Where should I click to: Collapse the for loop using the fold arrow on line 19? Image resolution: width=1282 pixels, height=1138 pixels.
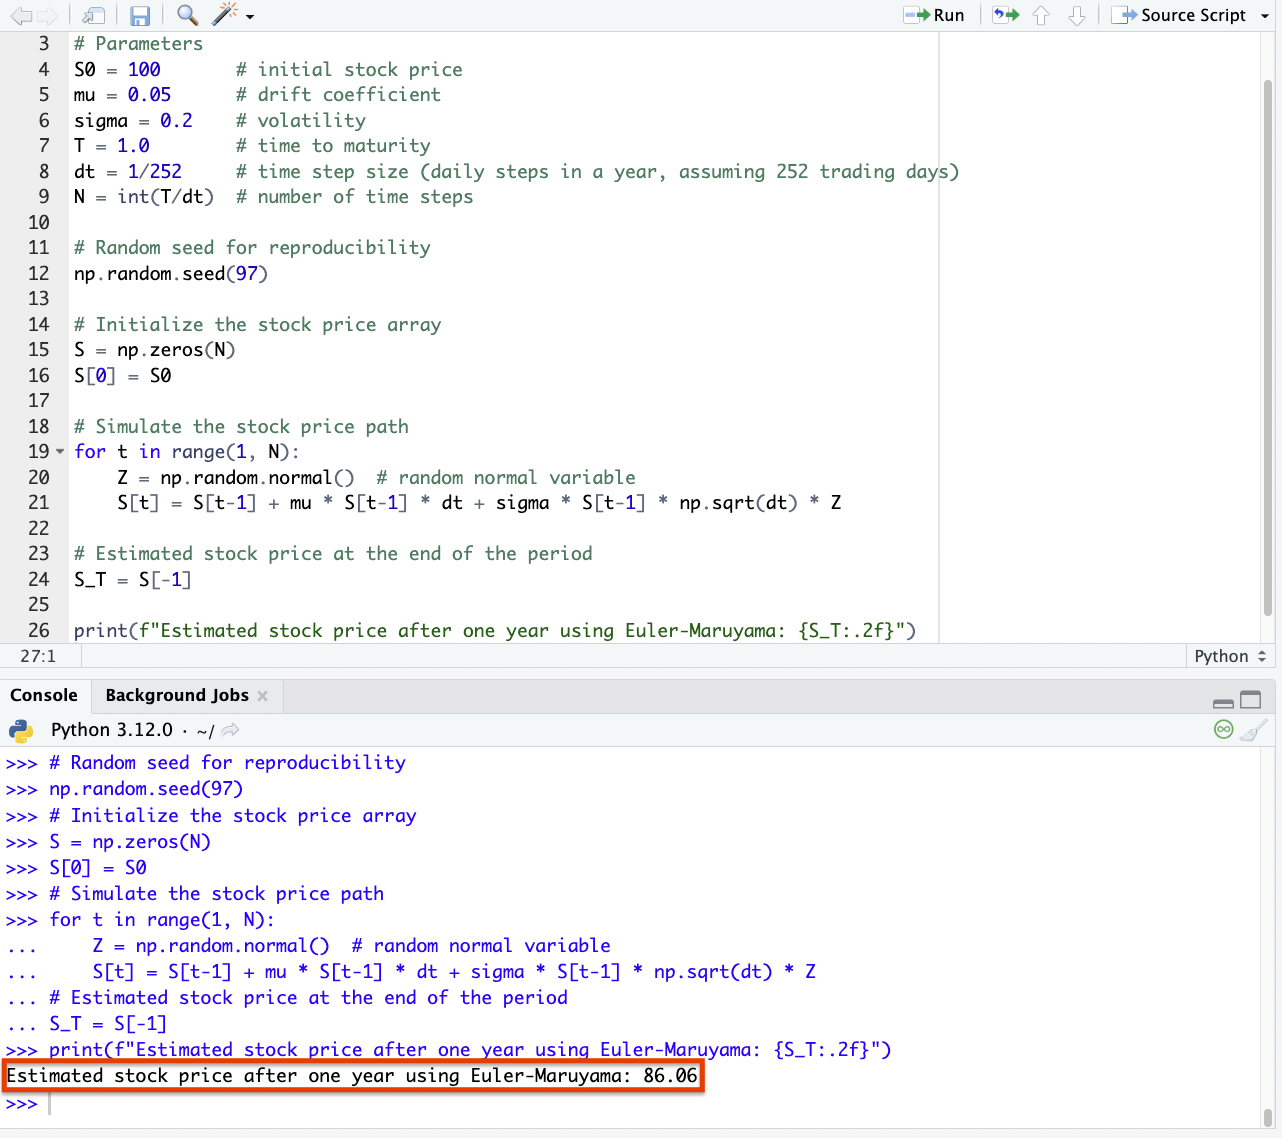click(x=60, y=452)
